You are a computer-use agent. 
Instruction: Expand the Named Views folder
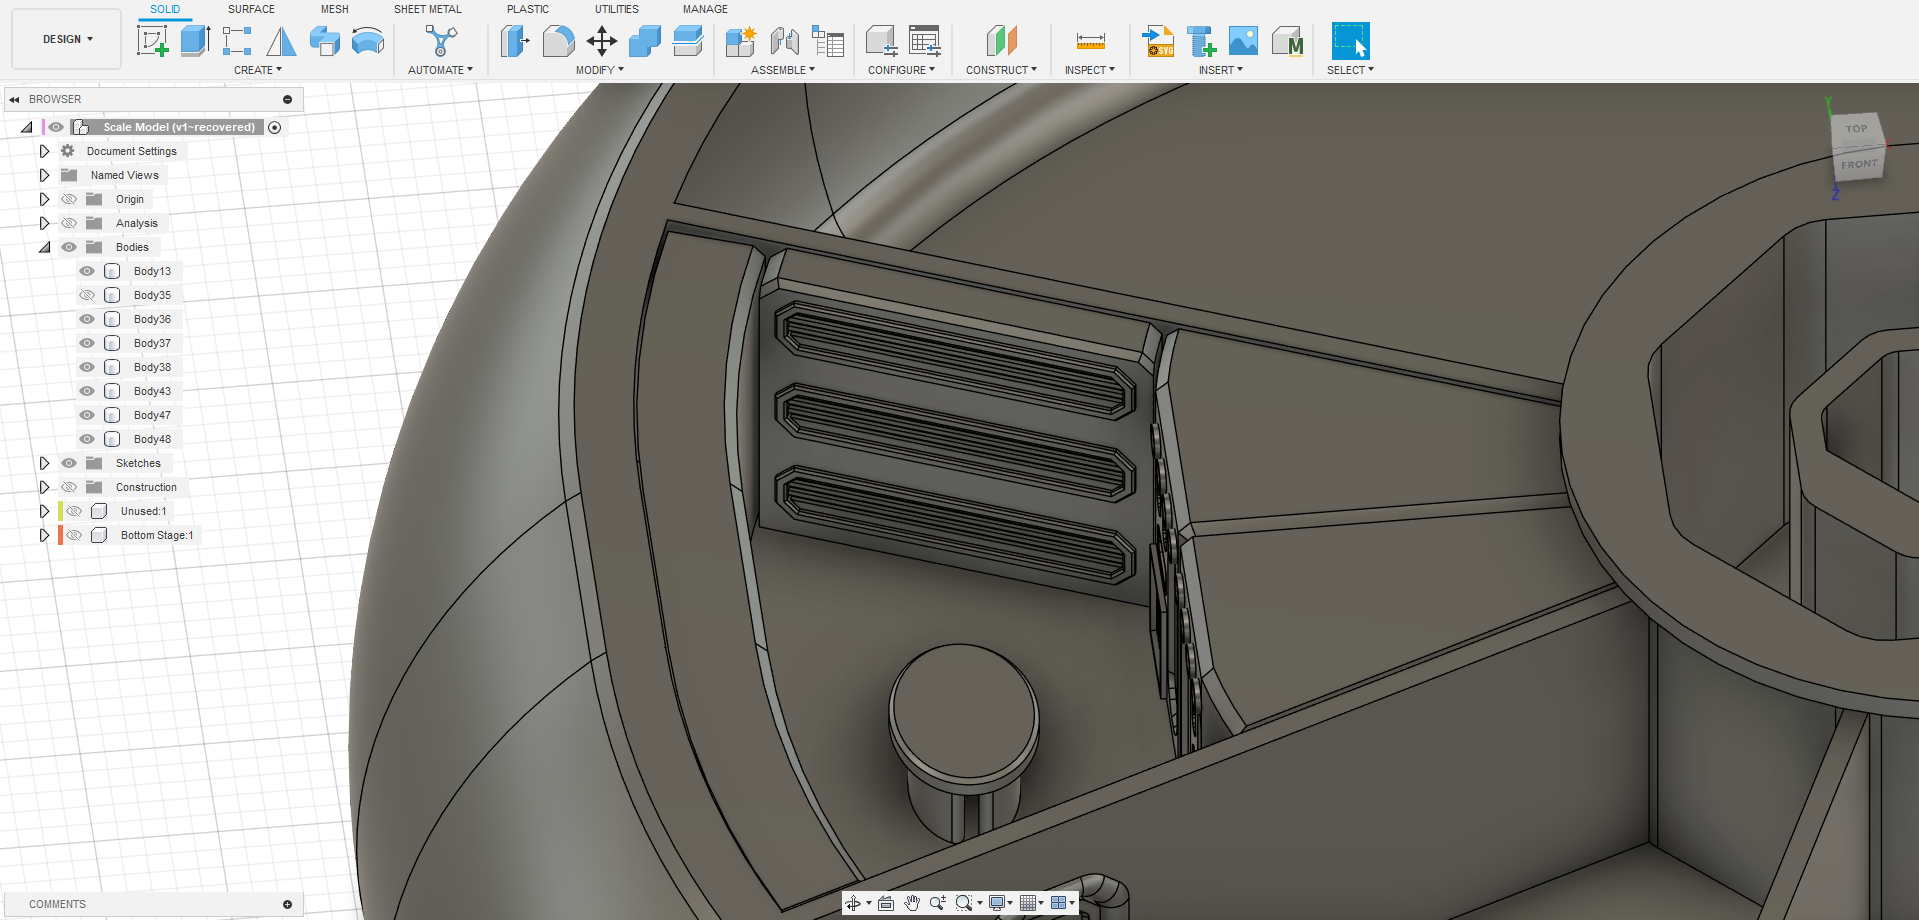pyautogui.click(x=44, y=175)
